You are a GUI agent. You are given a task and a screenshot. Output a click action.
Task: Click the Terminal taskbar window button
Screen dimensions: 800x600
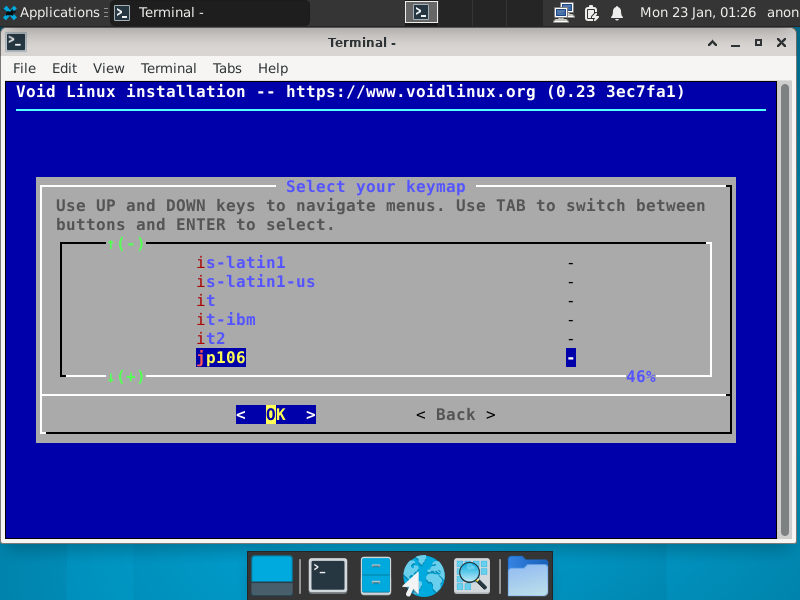(x=210, y=12)
